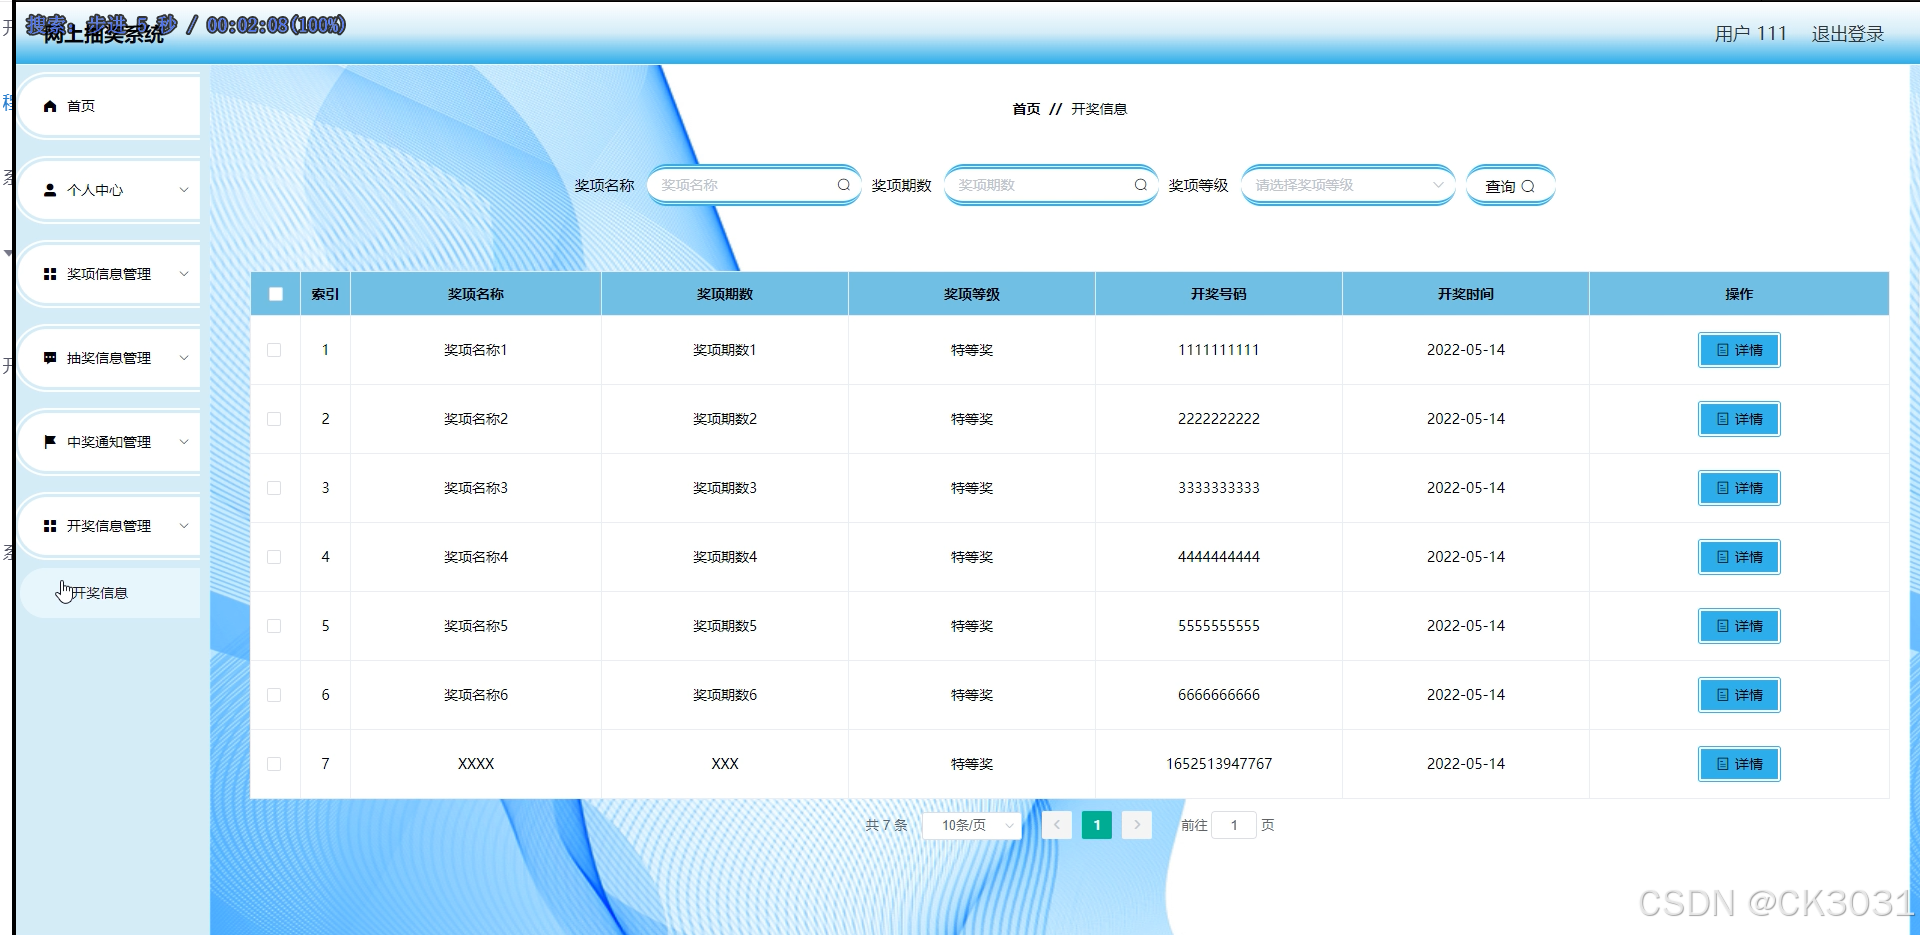
Task: Expand the 中奖通知管理 chevron
Action: pos(184,442)
